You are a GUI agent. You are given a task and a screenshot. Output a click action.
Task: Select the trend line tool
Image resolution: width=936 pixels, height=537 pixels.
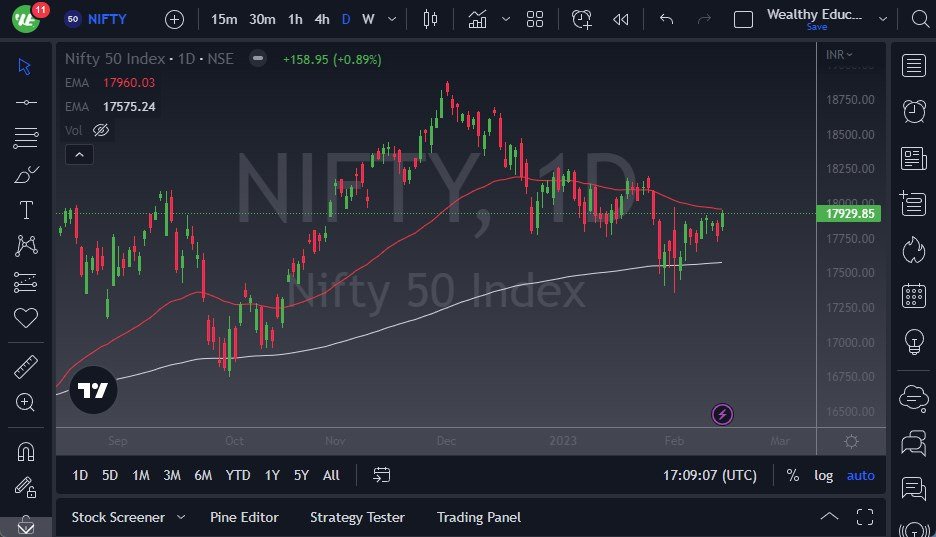[25, 103]
